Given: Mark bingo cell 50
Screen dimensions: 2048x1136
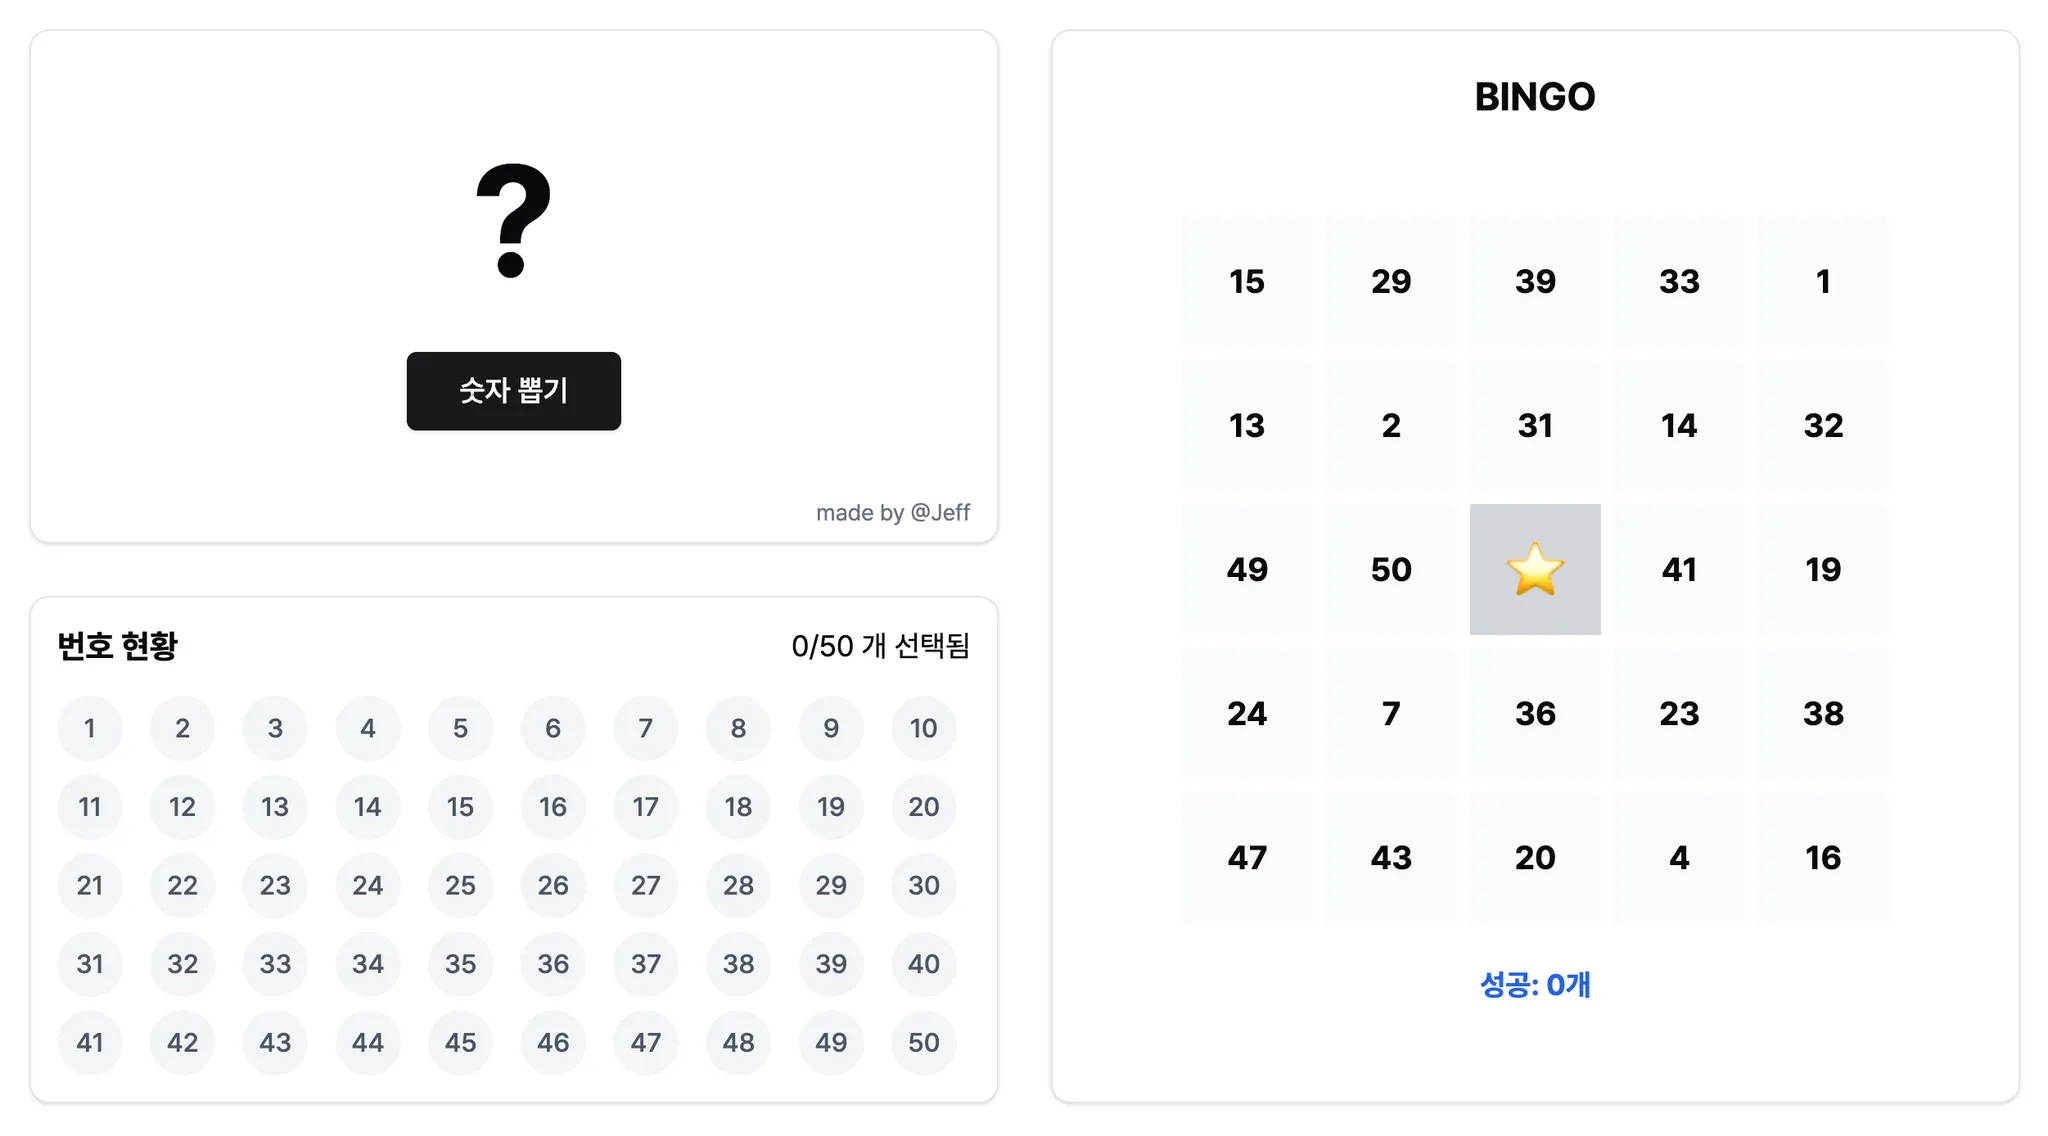Looking at the screenshot, I should [1390, 569].
